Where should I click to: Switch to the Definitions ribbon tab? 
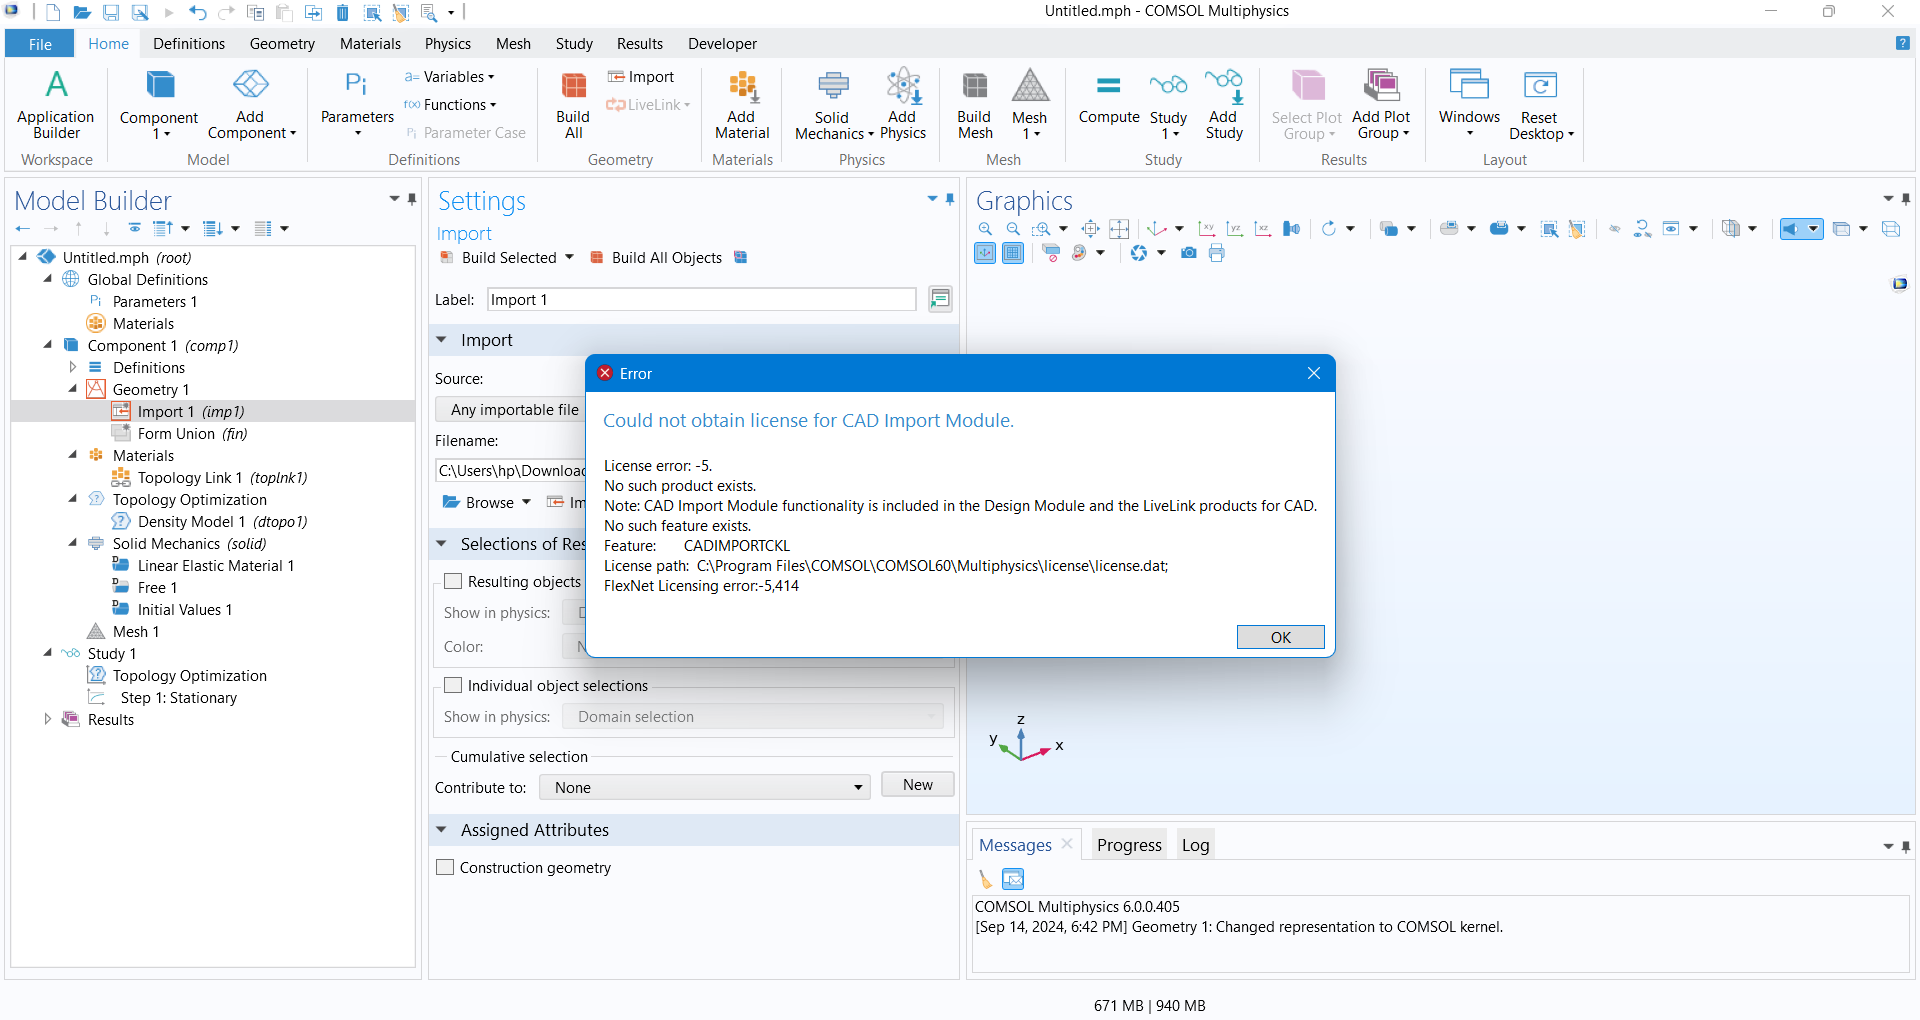click(x=189, y=44)
